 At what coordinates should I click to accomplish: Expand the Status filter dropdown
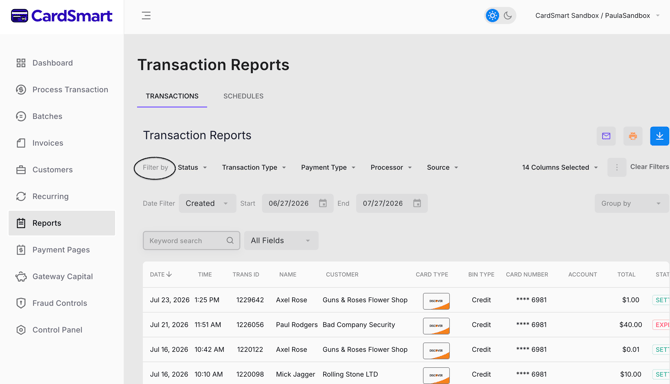click(x=192, y=167)
